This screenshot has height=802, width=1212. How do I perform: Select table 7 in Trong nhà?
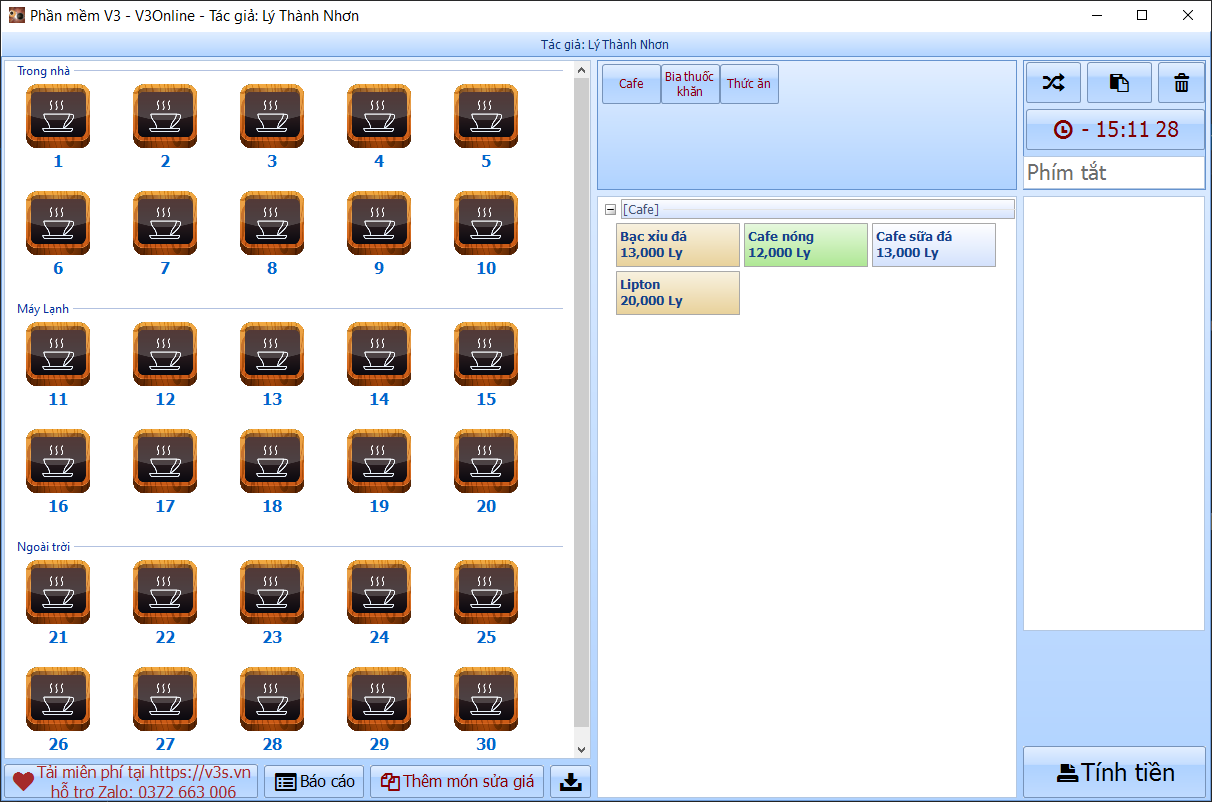pyautogui.click(x=164, y=224)
